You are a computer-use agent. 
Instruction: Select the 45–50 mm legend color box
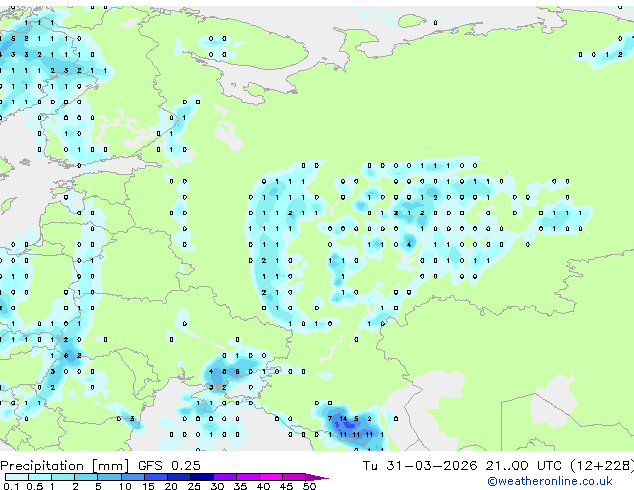coord(294,477)
